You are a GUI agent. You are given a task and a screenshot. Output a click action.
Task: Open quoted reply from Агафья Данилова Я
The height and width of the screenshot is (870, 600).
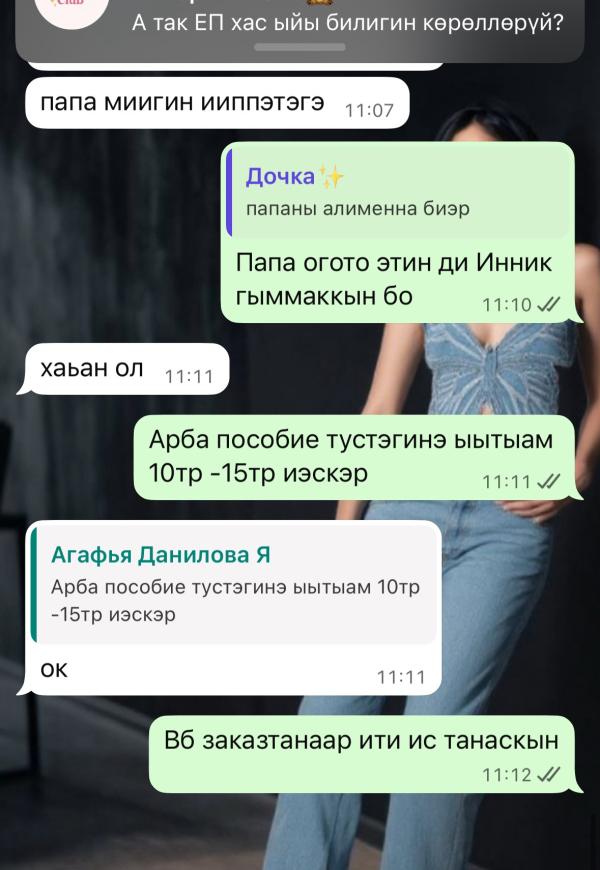[x=234, y=584]
